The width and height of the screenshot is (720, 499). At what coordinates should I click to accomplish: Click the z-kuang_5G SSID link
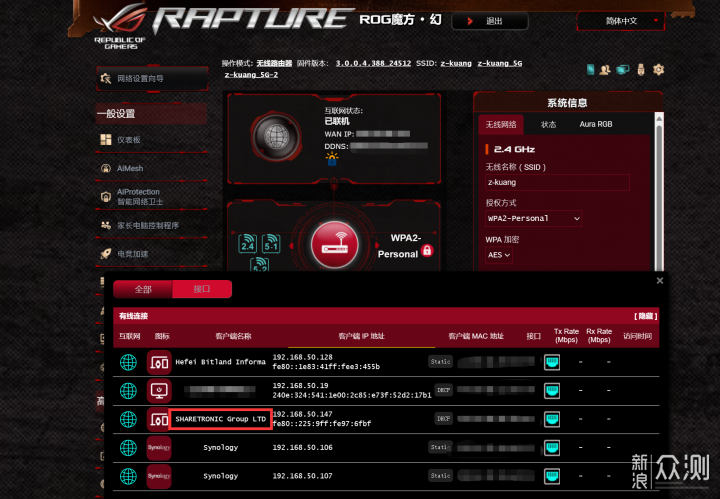[500, 63]
